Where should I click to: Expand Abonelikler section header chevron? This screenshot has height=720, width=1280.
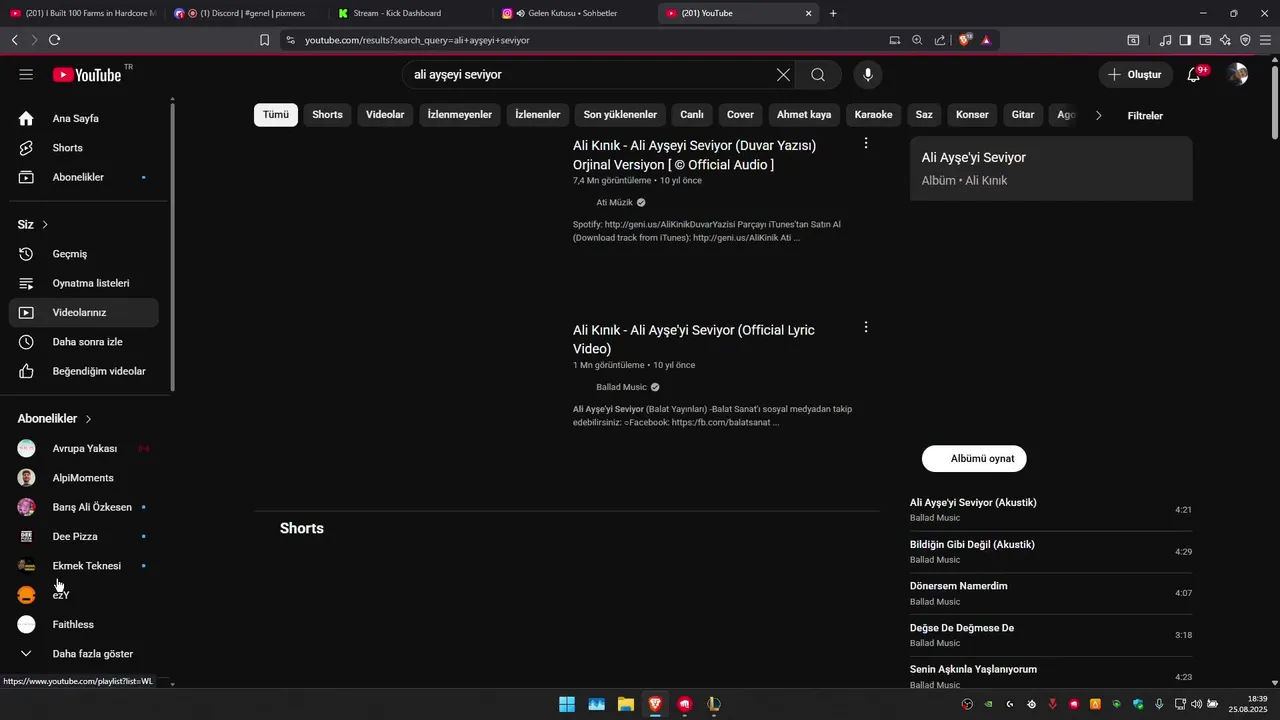(88, 419)
